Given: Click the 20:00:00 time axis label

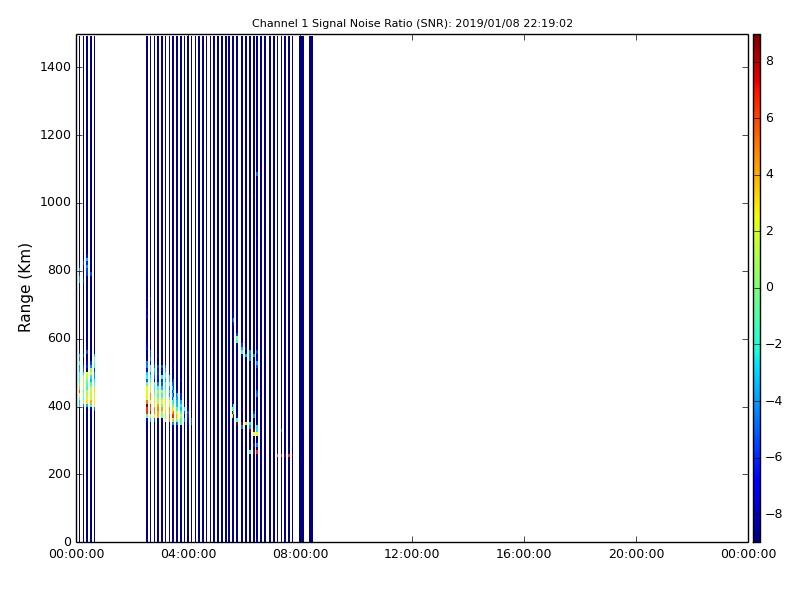Looking at the screenshot, I should pos(636,554).
